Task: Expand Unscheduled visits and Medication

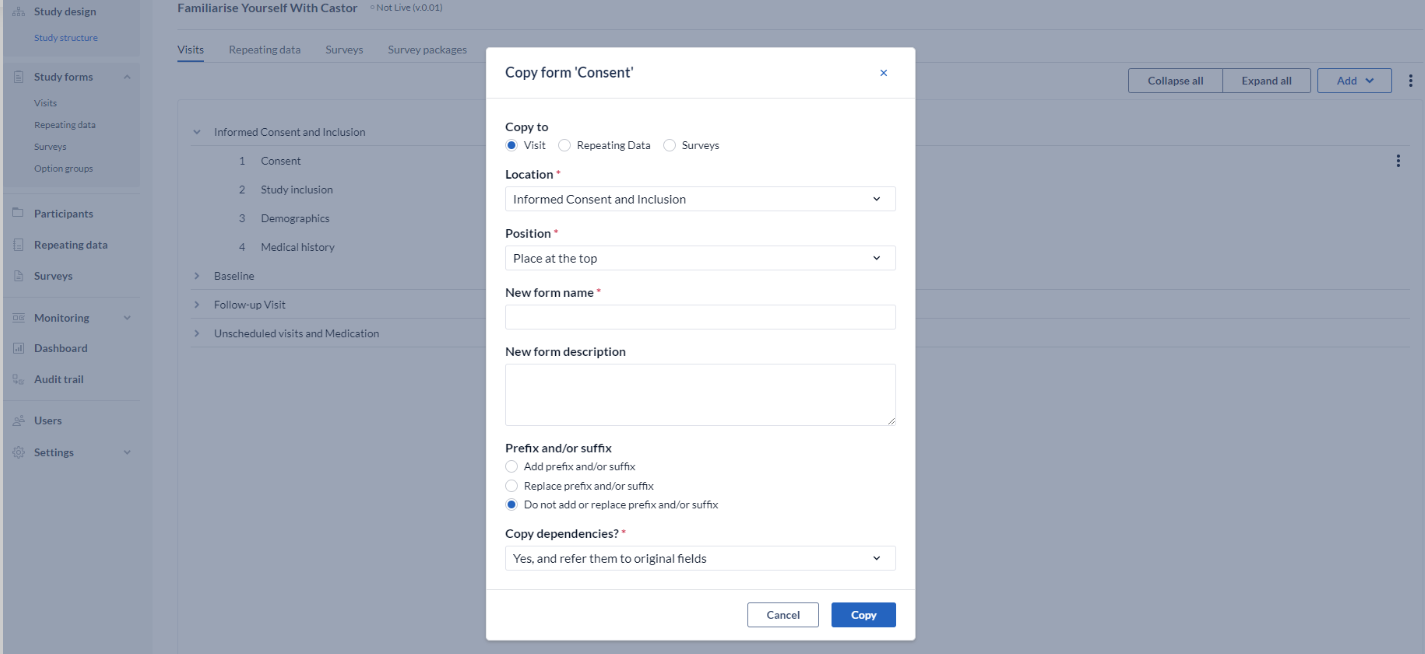Action: coord(197,334)
